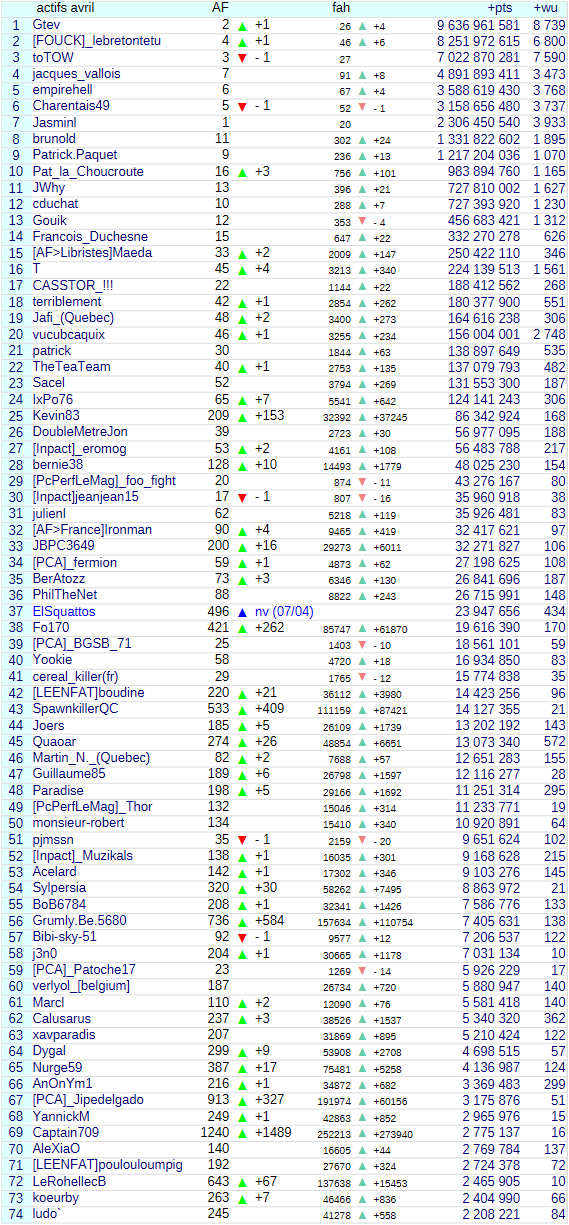
Task: Select member Calusarus
Action: (61, 1018)
